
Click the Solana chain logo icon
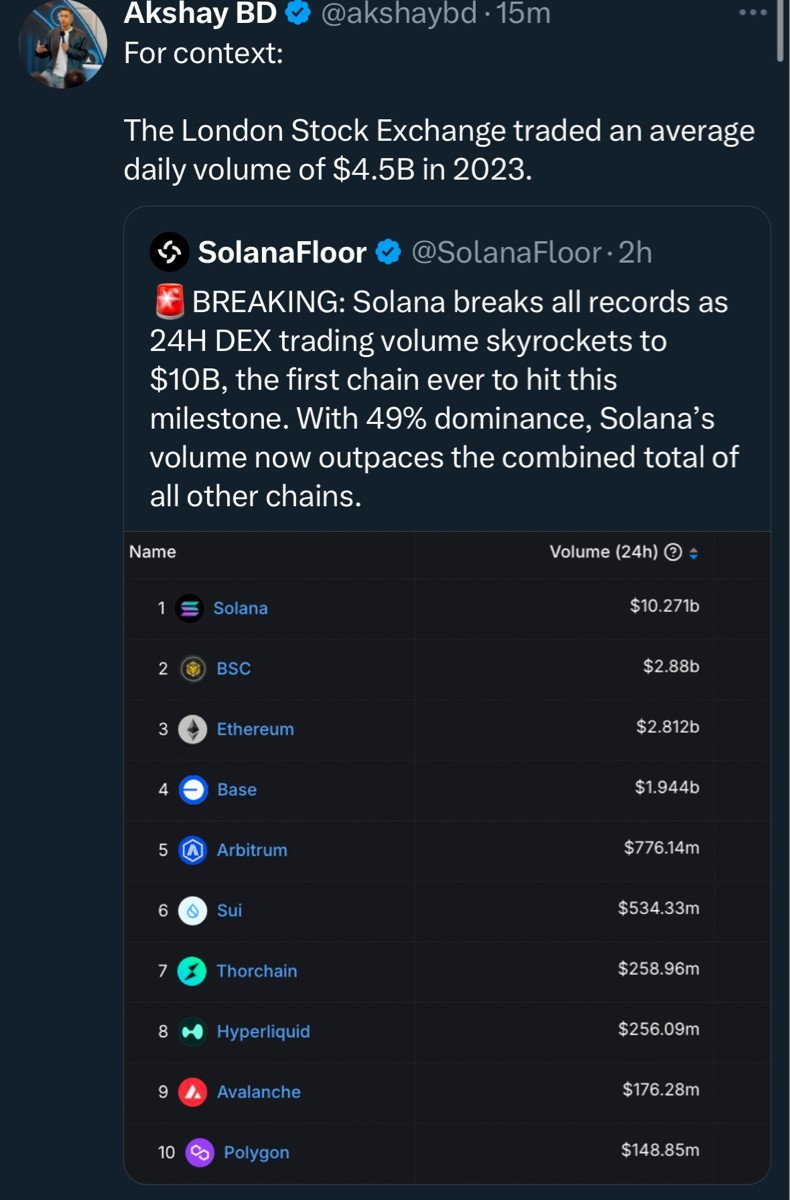(x=190, y=608)
